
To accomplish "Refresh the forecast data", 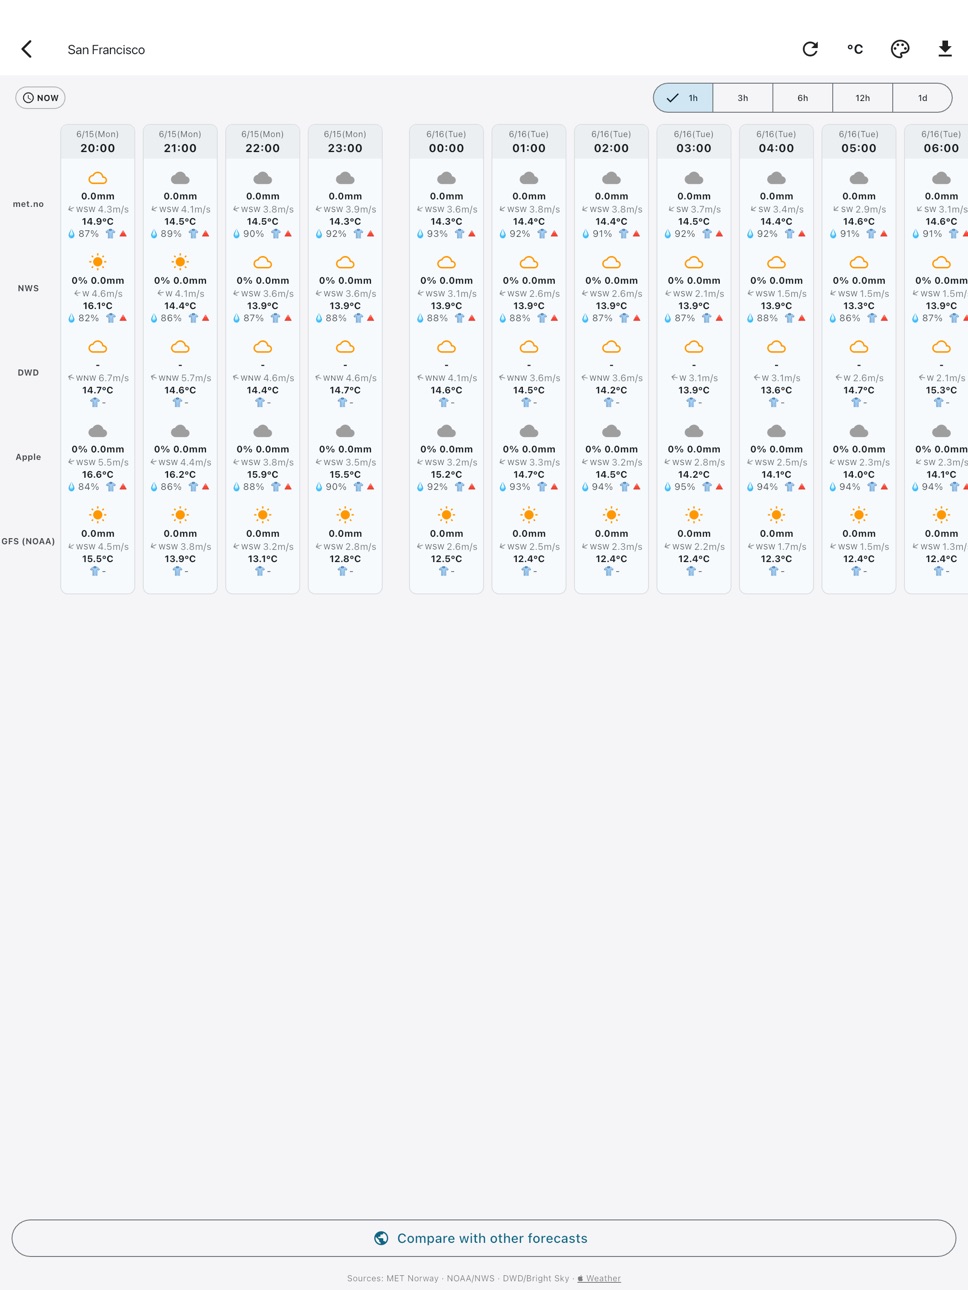I will tap(810, 49).
